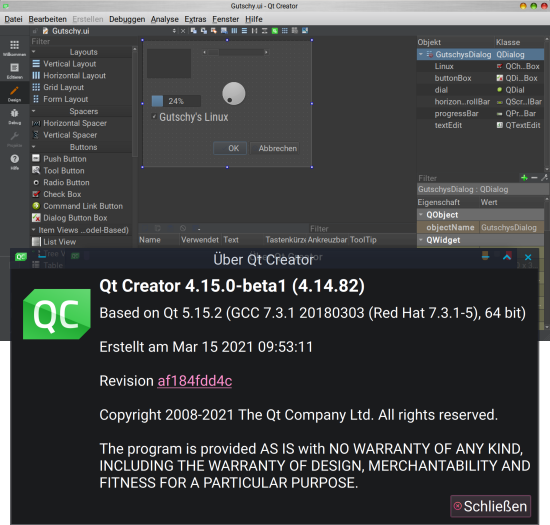
Task: Pick the Command Link Button widget icon
Action: pyautogui.click(x=36, y=206)
